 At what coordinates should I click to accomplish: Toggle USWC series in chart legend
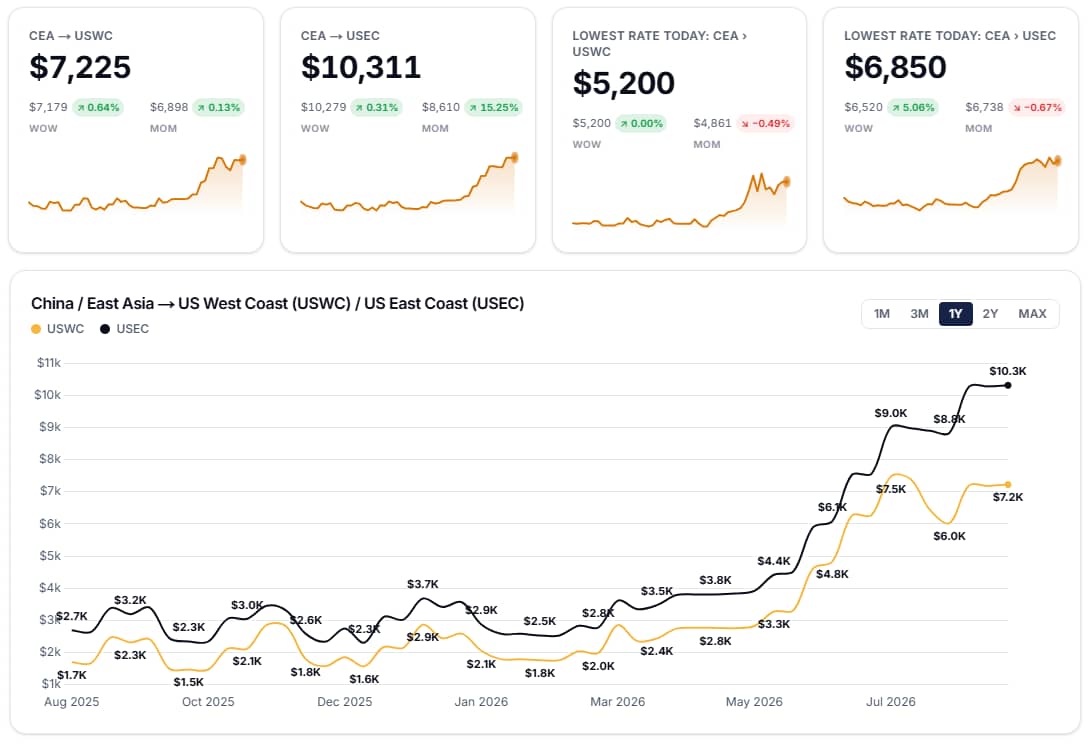coord(58,329)
